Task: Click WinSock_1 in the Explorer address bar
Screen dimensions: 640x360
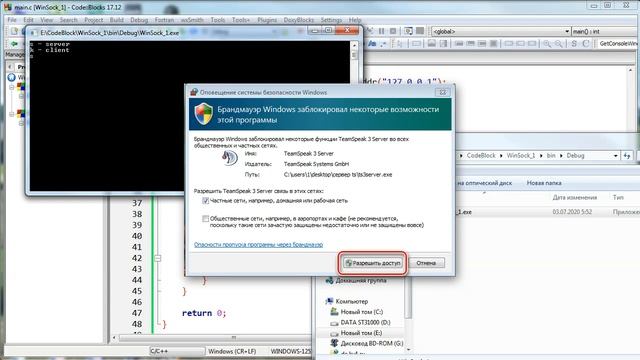Action: pos(520,156)
